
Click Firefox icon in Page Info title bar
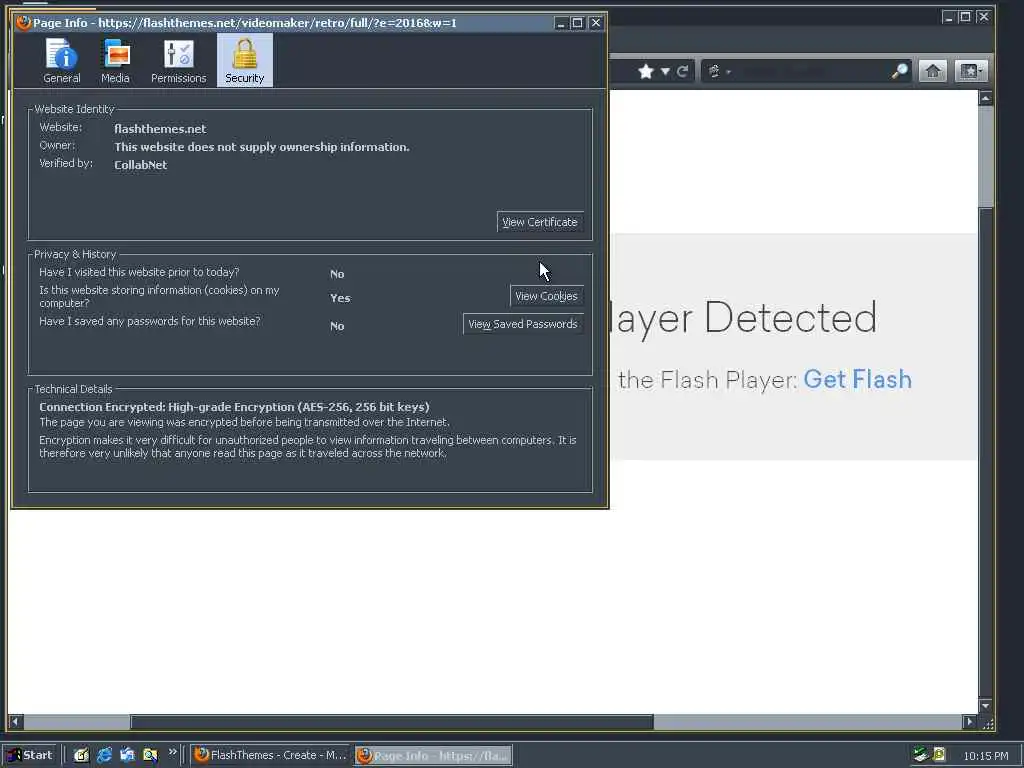[x=24, y=23]
